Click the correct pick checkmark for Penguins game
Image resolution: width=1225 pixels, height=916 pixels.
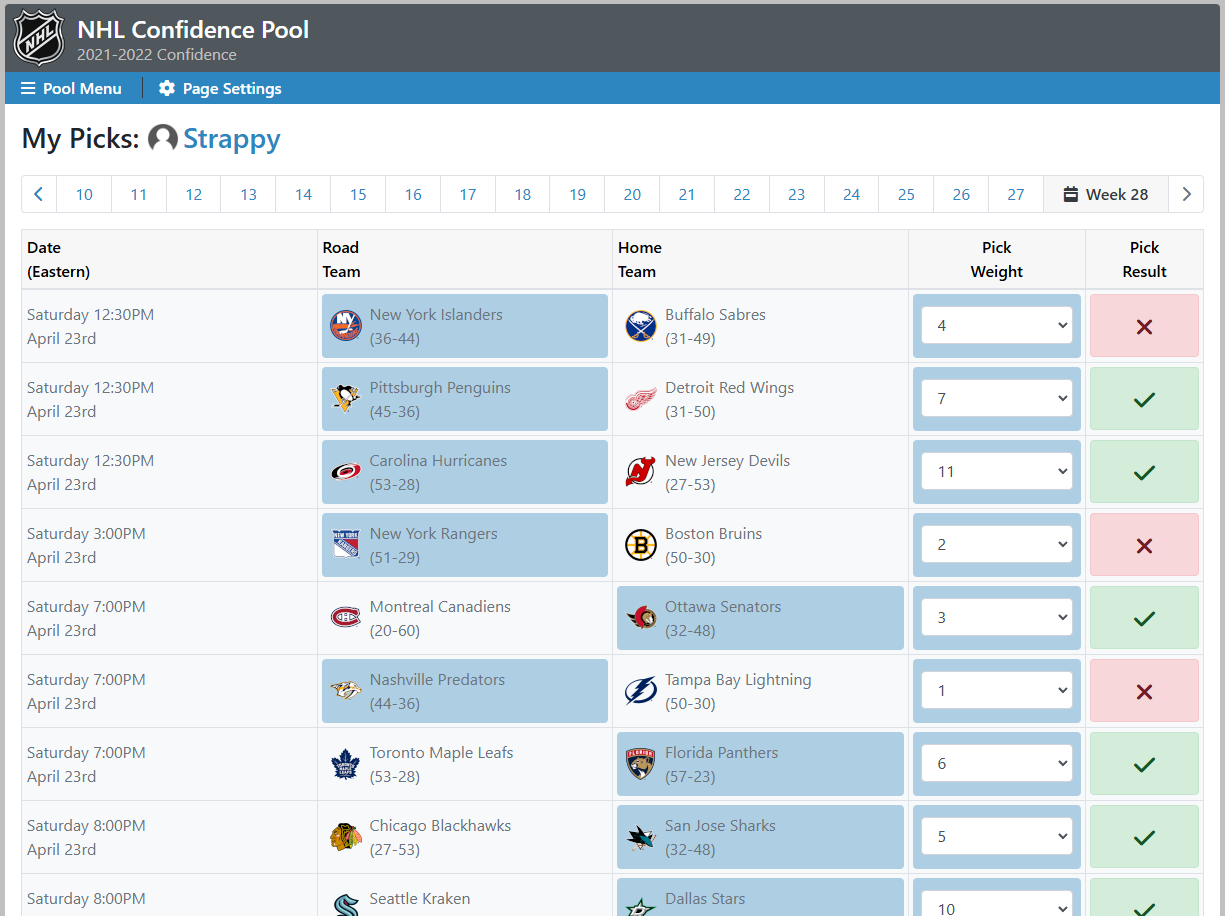[1144, 399]
